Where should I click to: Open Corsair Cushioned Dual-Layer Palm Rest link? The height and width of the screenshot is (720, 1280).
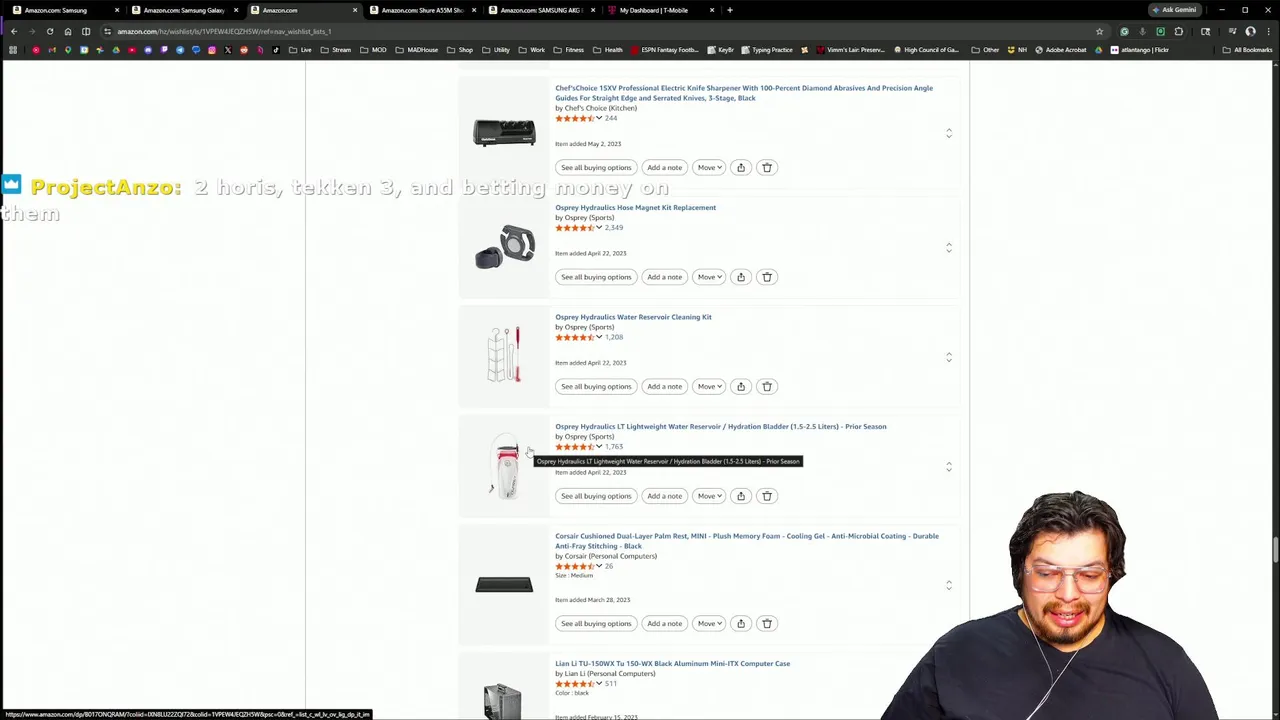click(x=747, y=541)
